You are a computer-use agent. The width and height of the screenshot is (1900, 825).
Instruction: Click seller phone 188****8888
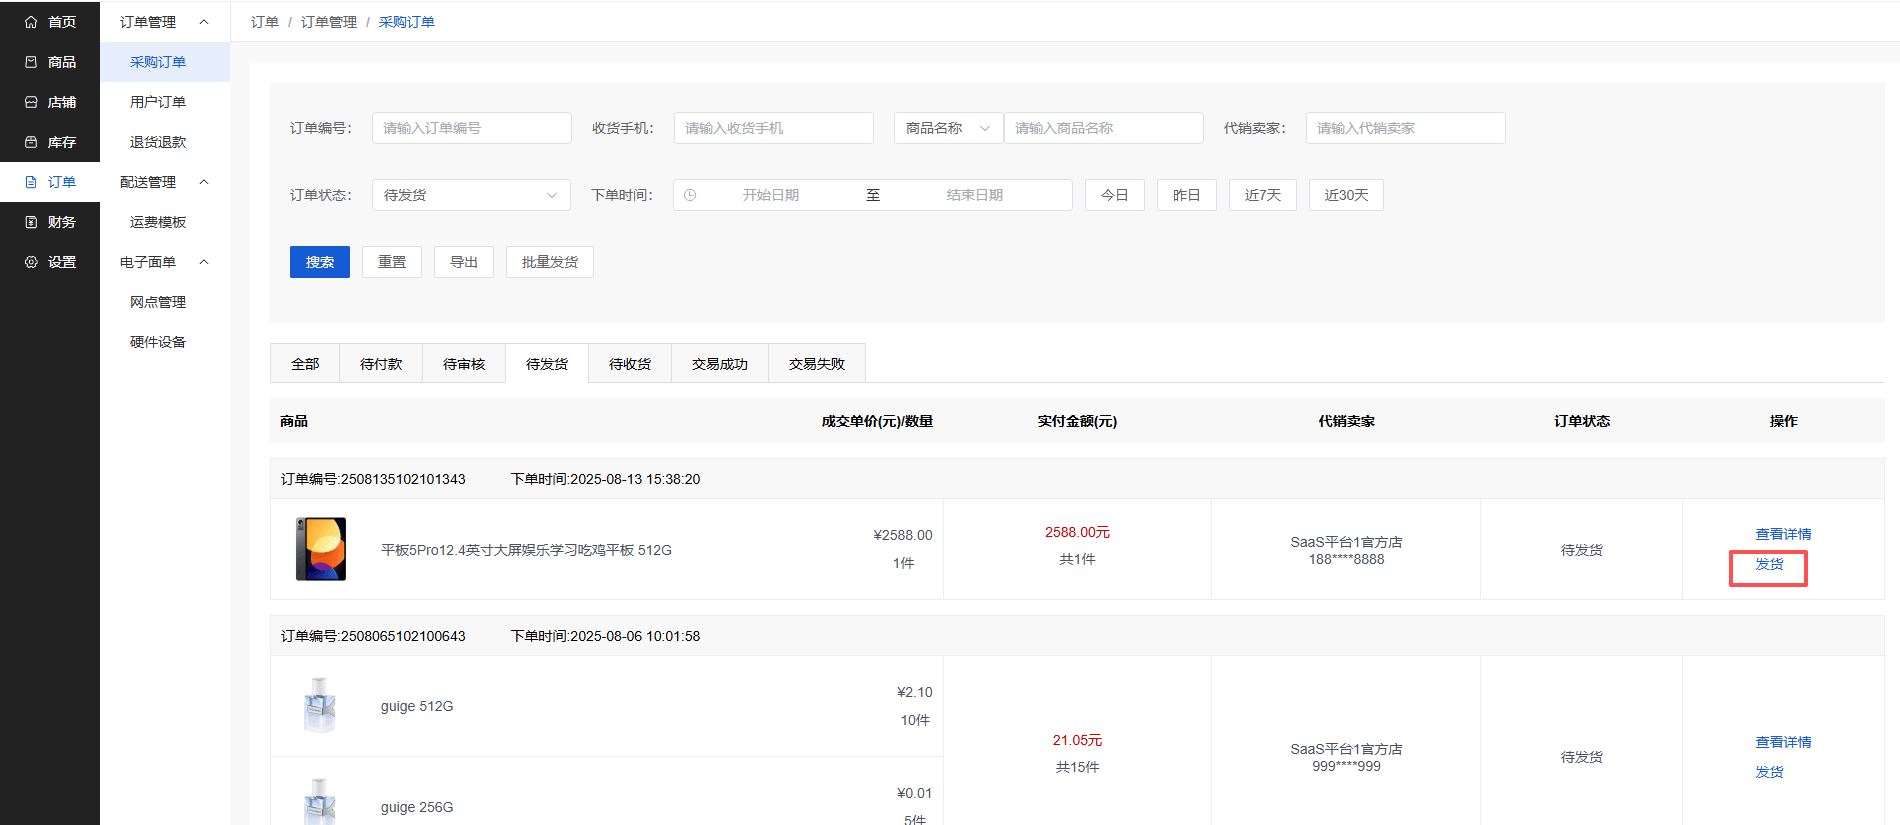click(1346, 559)
